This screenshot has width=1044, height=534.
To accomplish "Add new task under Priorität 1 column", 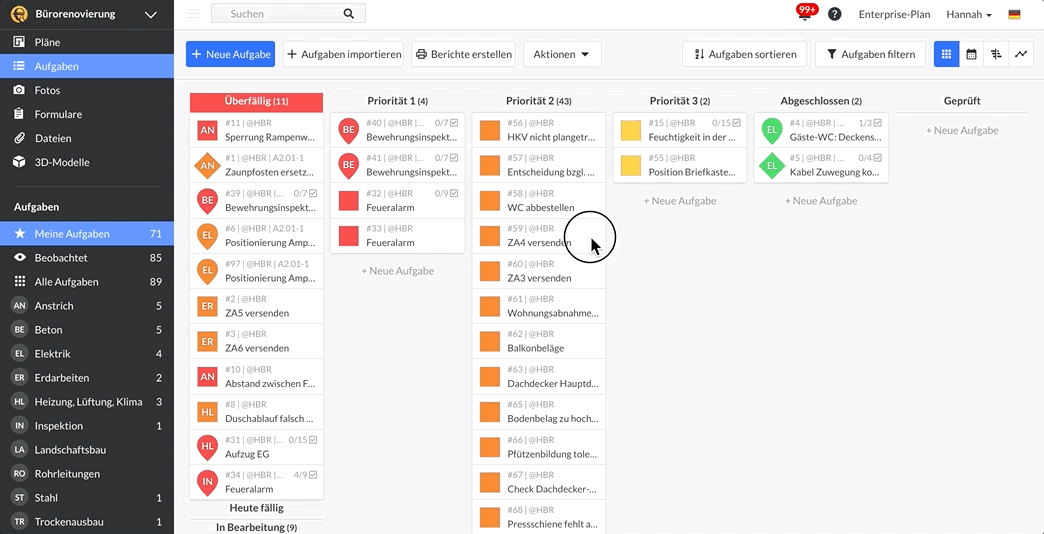I will point(397,271).
